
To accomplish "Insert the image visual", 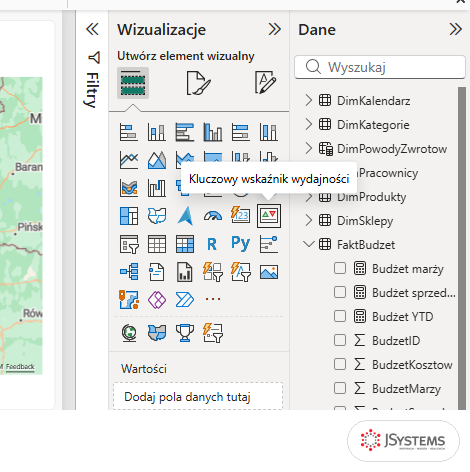I will coord(269,272).
